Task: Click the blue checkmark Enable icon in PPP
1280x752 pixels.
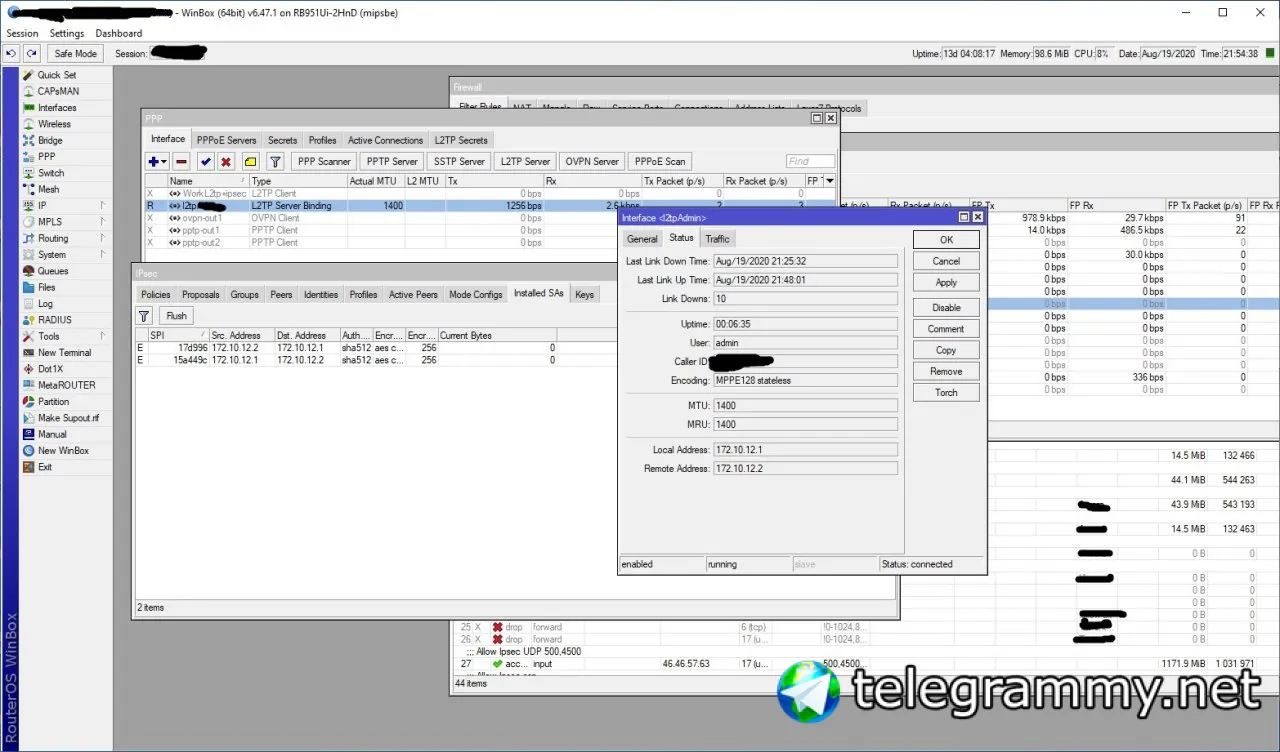Action: [x=206, y=161]
